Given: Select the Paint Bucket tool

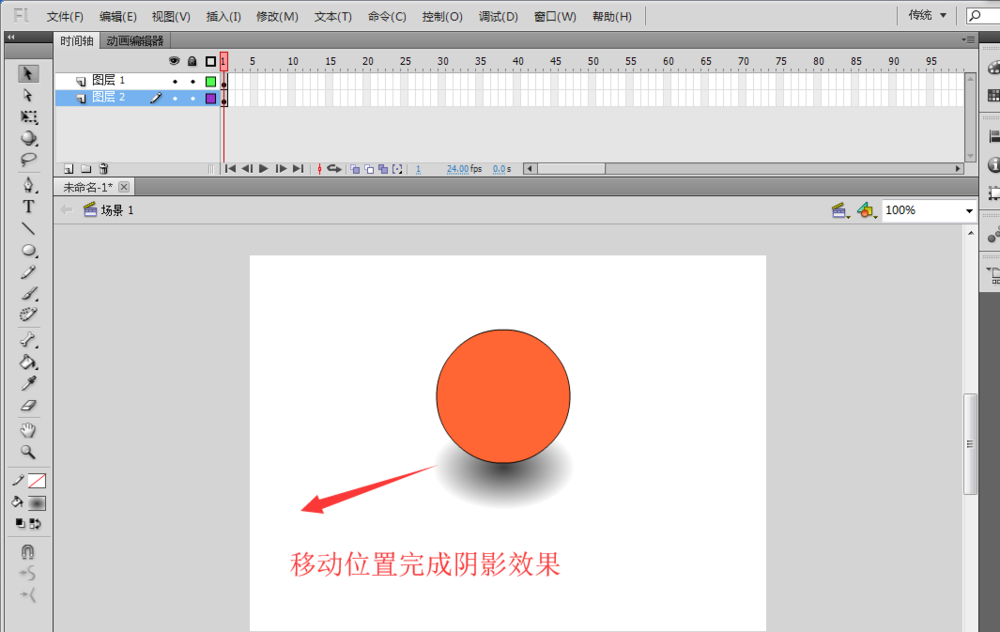Looking at the screenshot, I should 28,362.
